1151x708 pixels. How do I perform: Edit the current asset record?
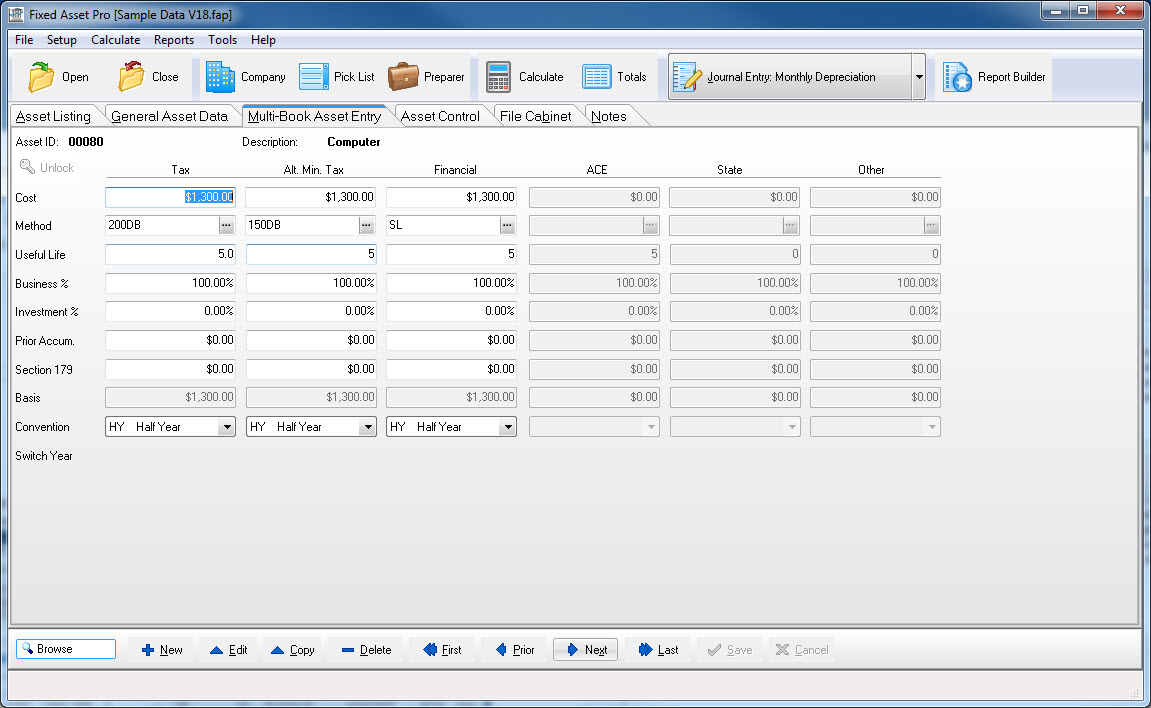[228, 649]
